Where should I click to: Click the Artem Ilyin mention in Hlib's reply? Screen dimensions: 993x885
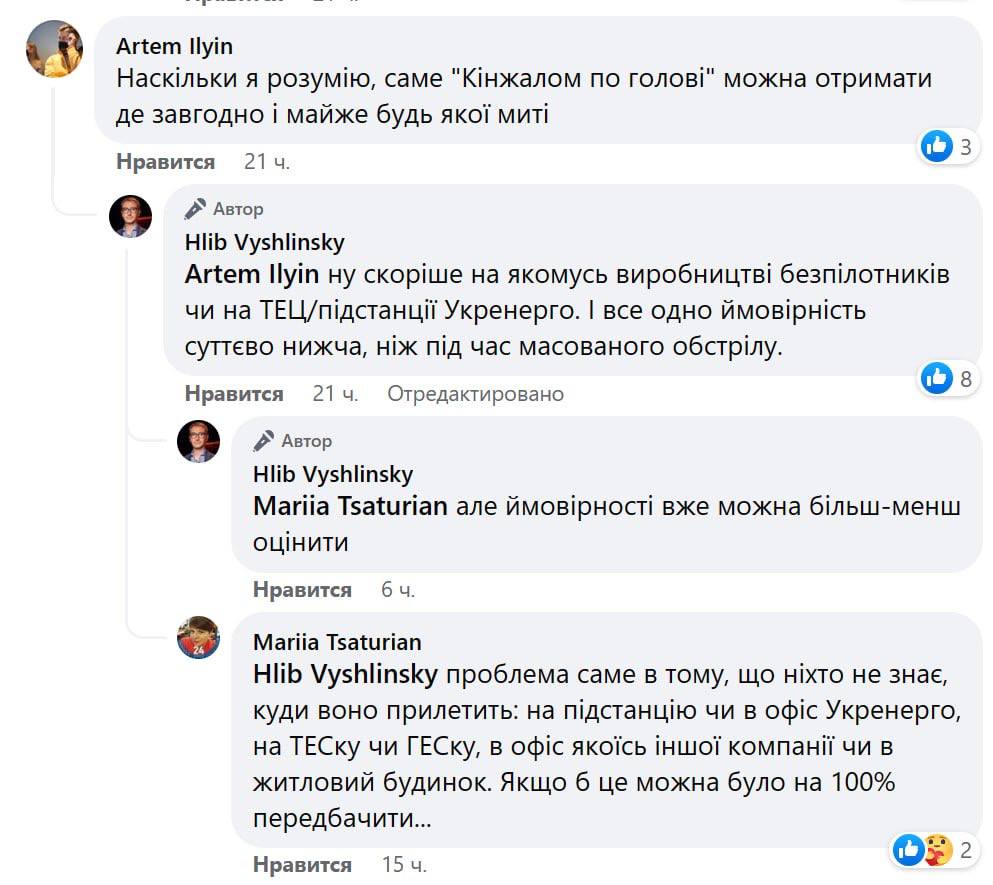(252, 274)
